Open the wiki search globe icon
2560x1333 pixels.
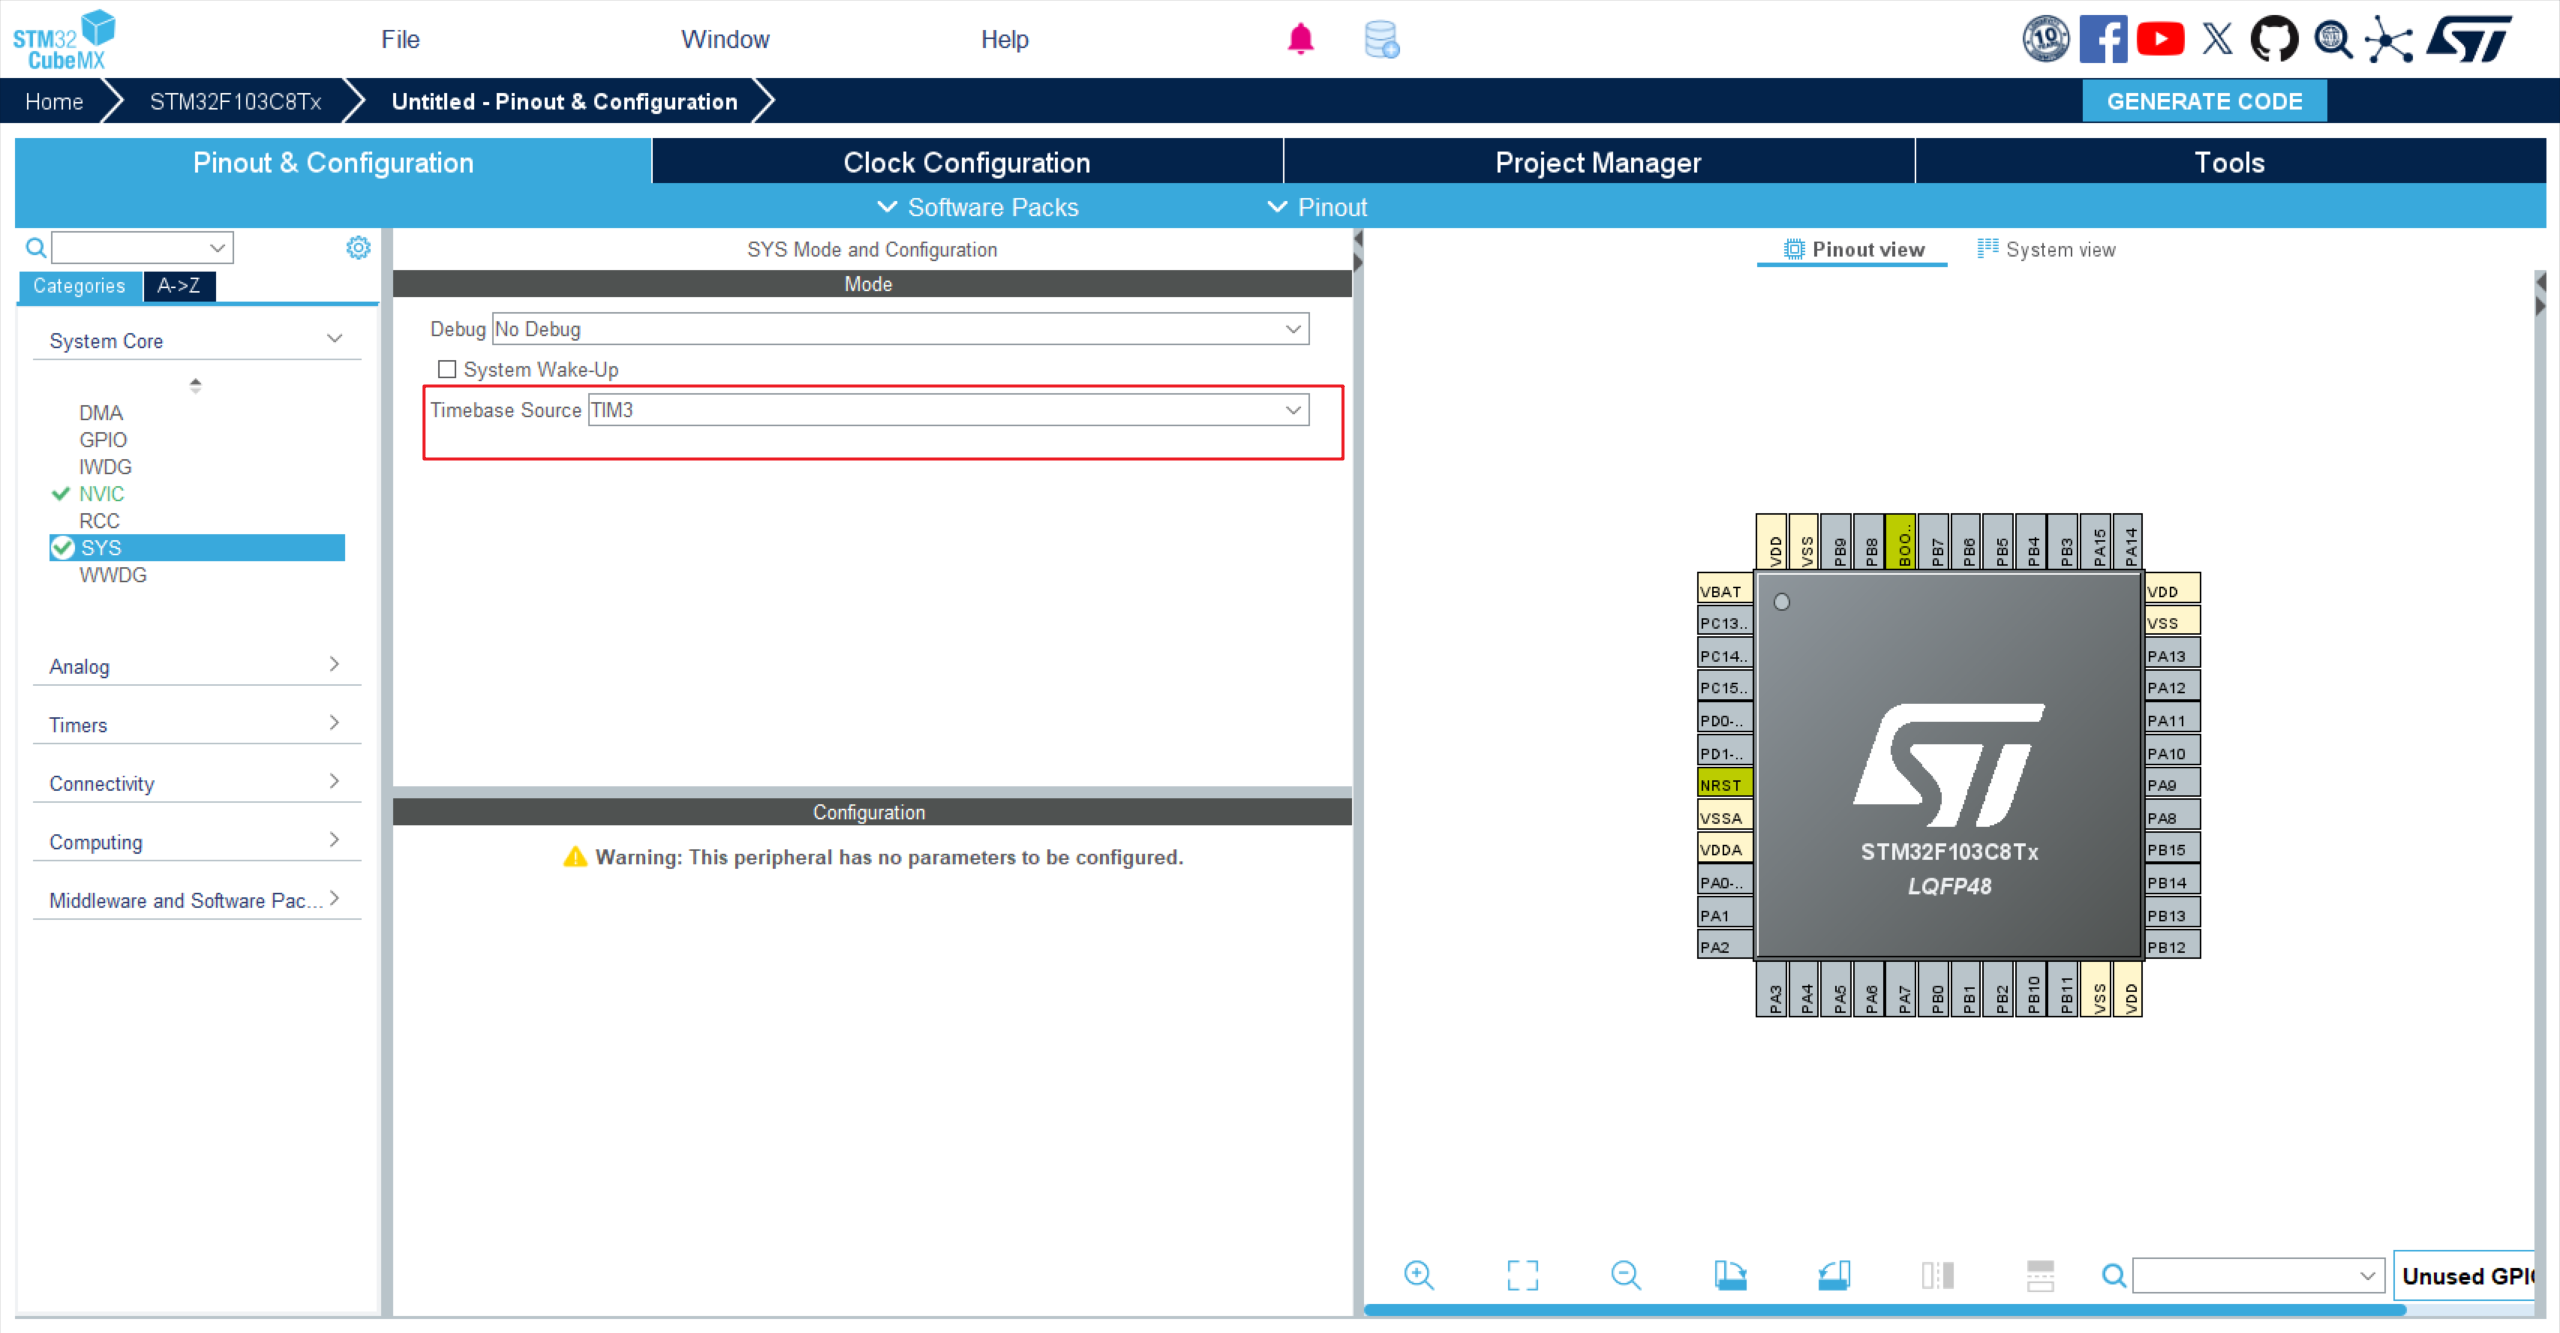pos(2333,39)
